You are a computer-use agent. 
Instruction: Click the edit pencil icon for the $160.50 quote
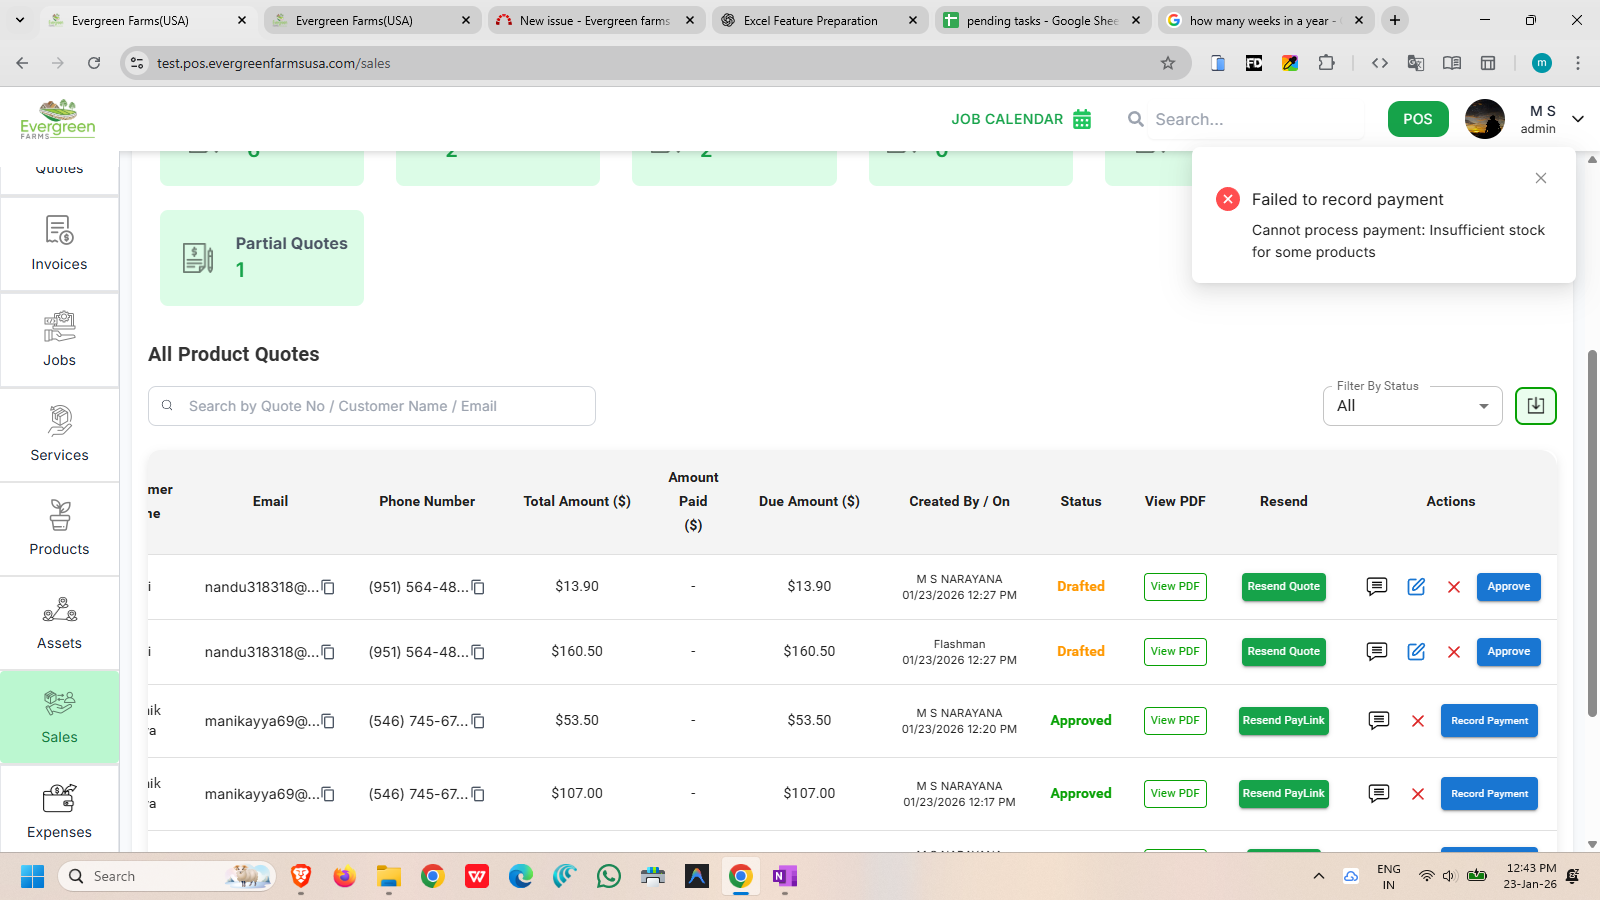(x=1416, y=652)
